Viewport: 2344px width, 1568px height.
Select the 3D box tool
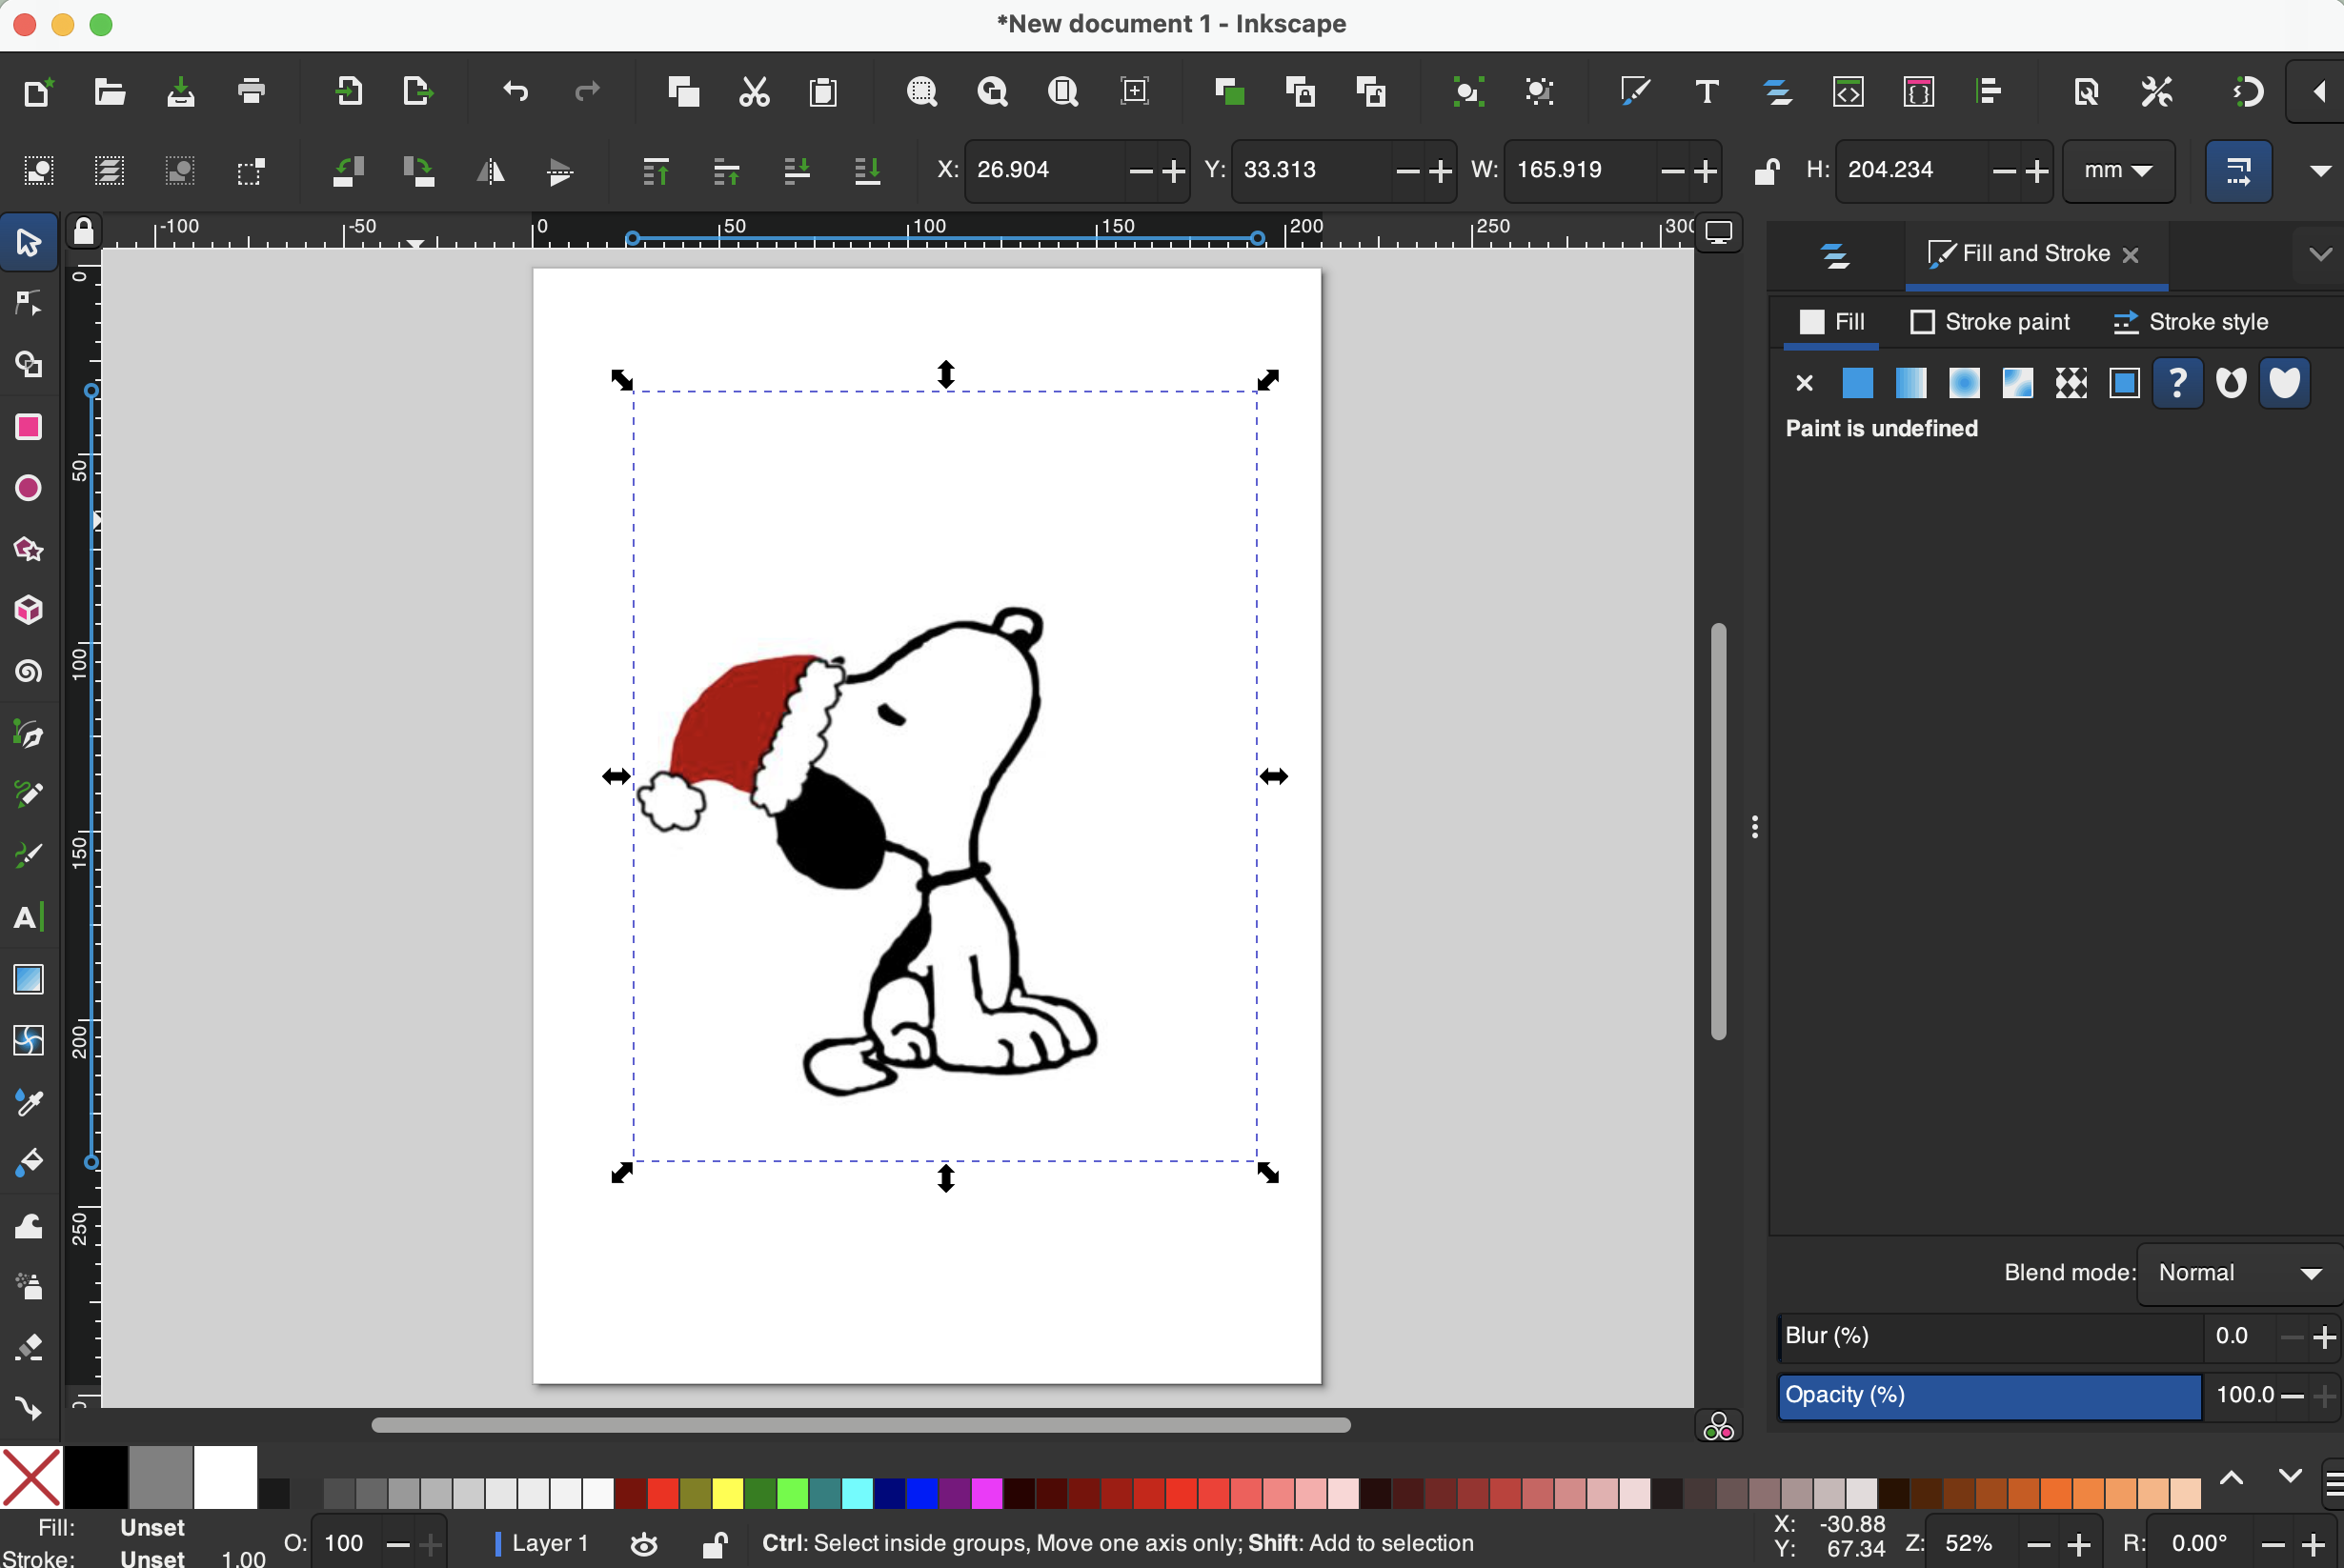click(x=28, y=610)
